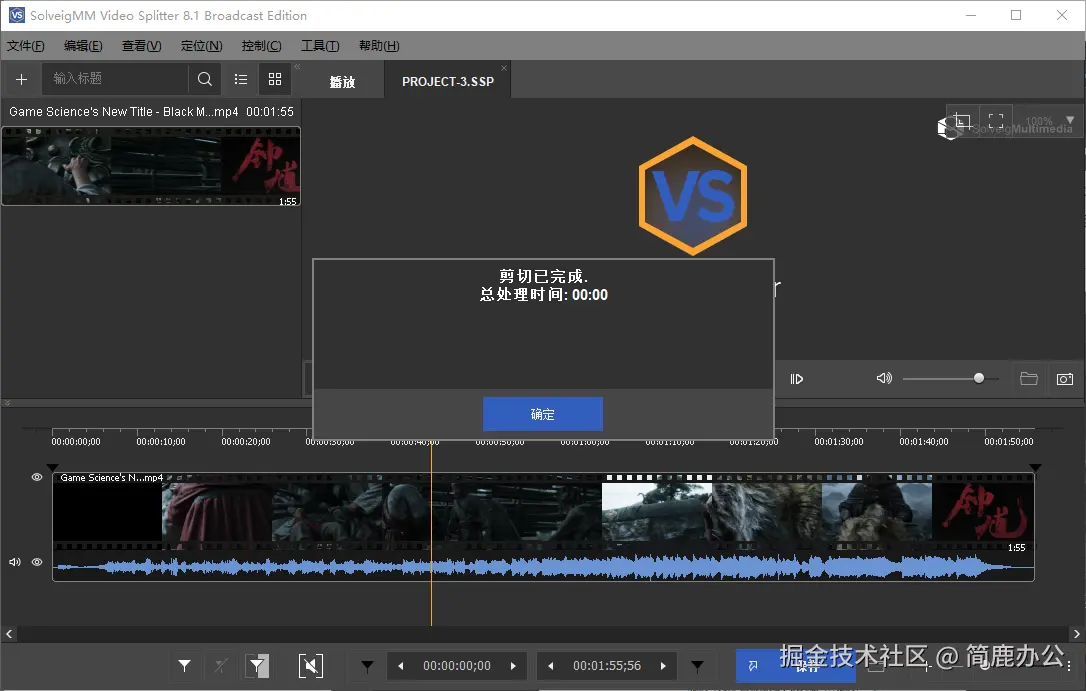Click 确定 to dismiss the dialog

542,414
